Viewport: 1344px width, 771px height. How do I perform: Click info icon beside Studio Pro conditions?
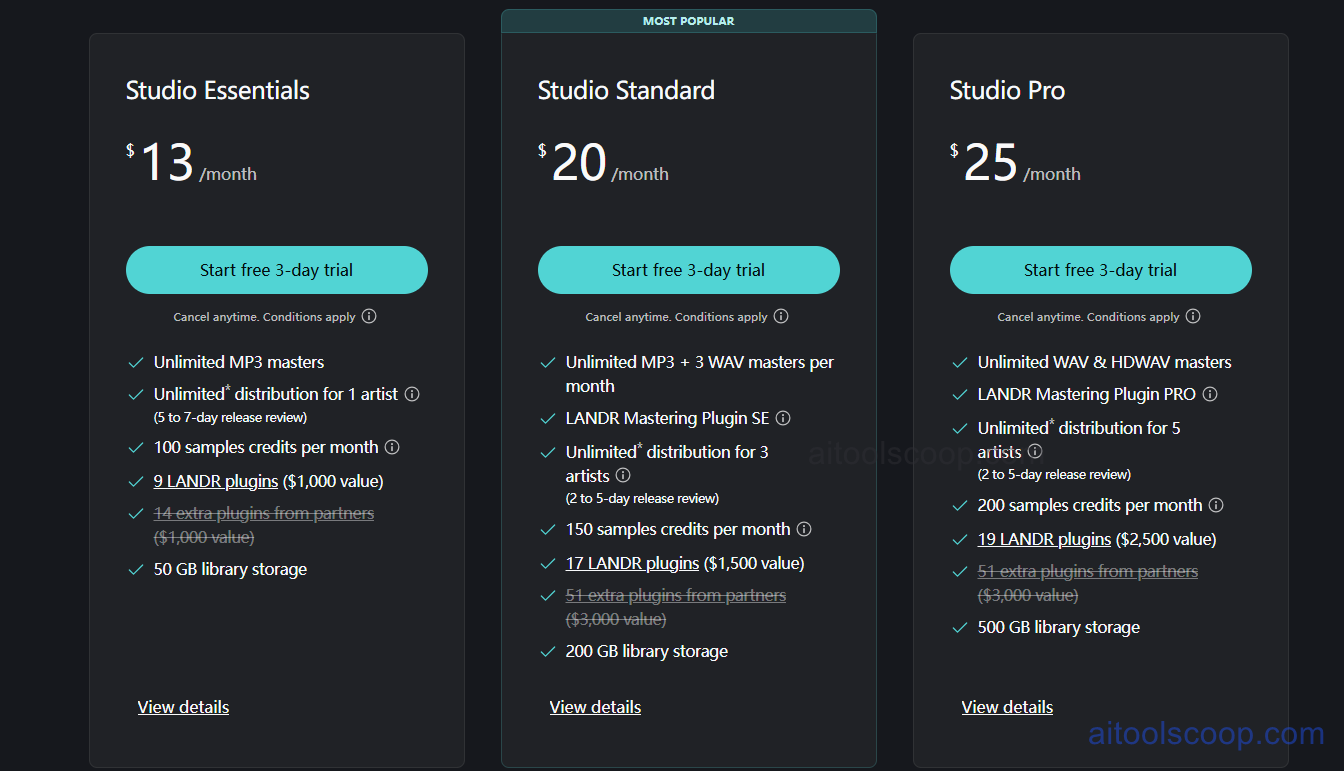pyautogui.click(x=1193, y=316)
